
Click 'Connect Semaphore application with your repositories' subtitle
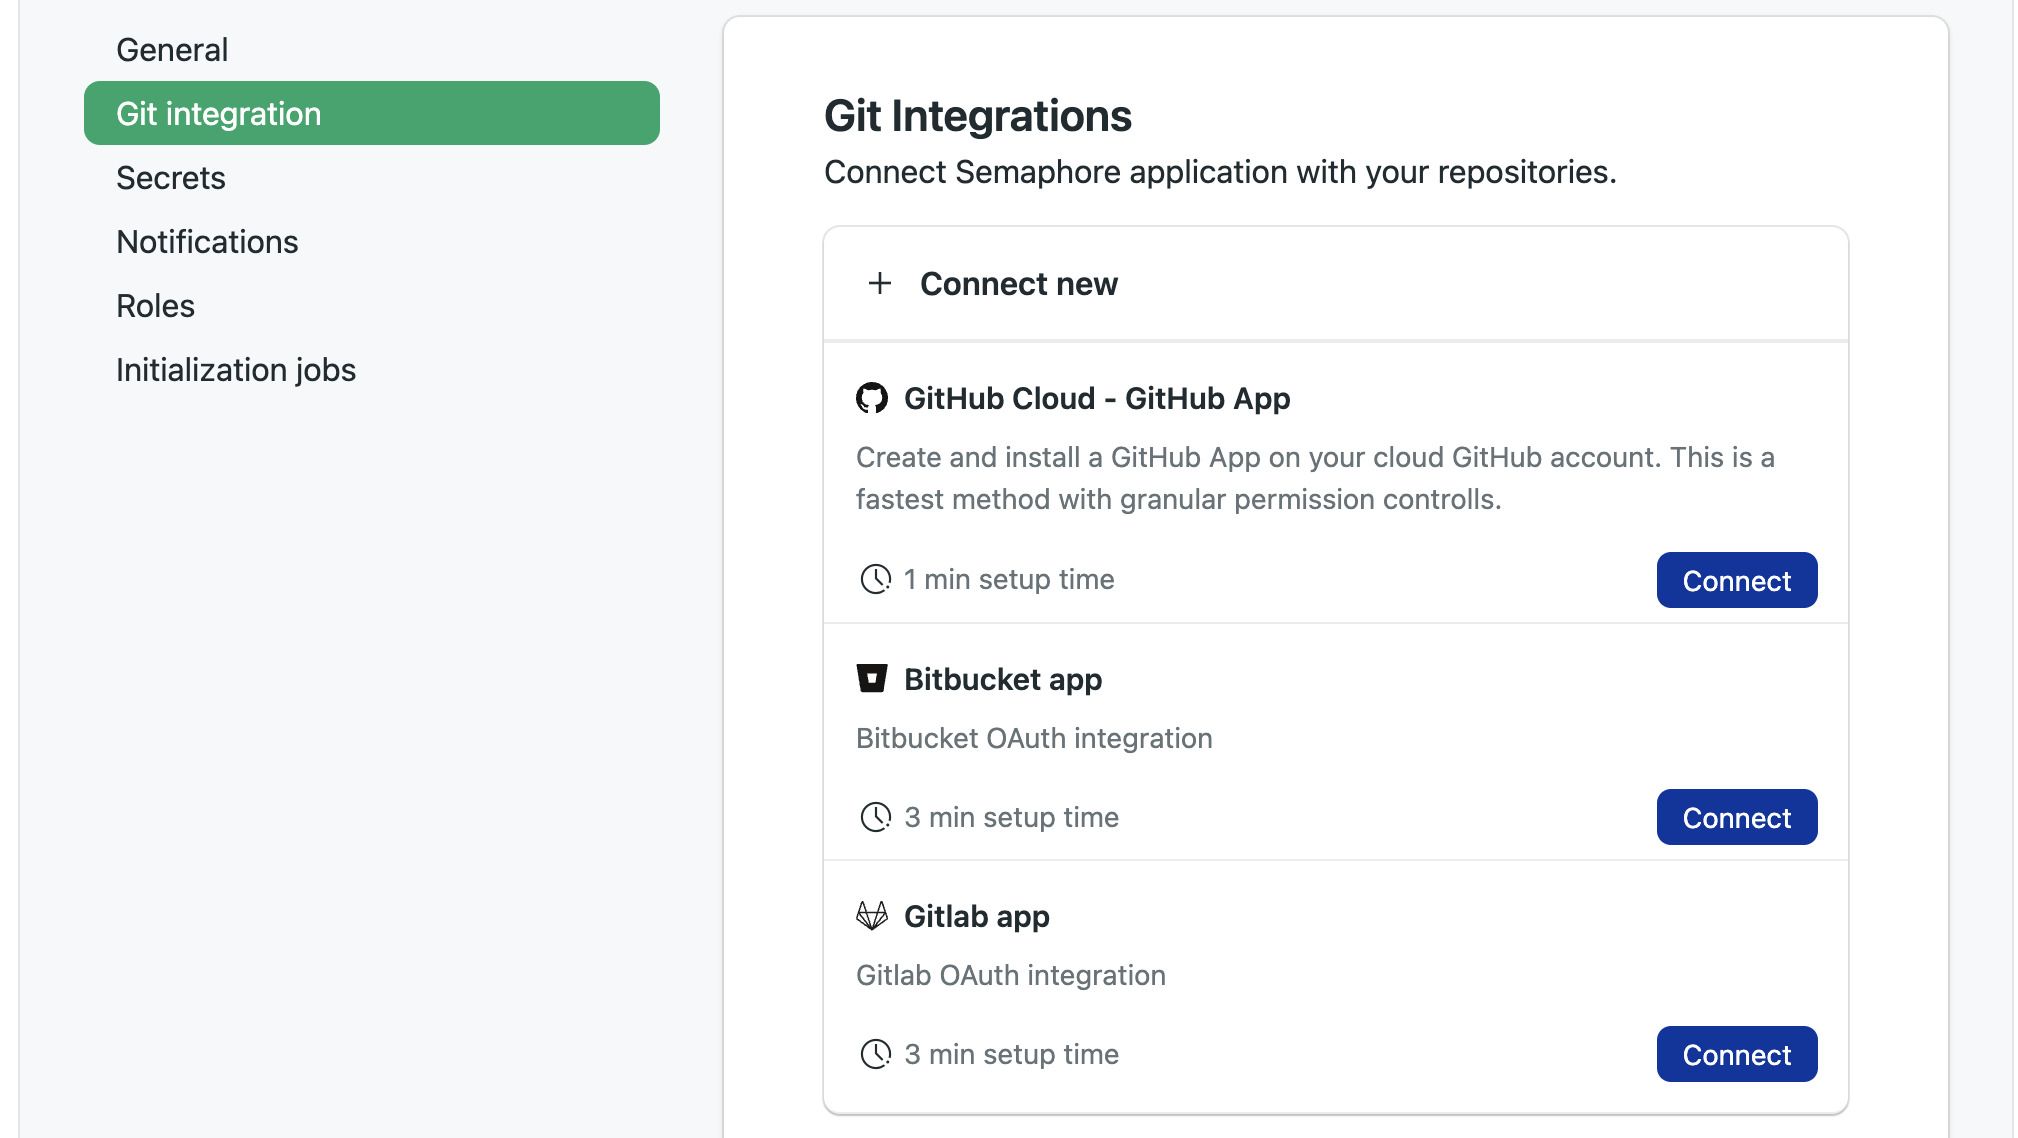1220,172
